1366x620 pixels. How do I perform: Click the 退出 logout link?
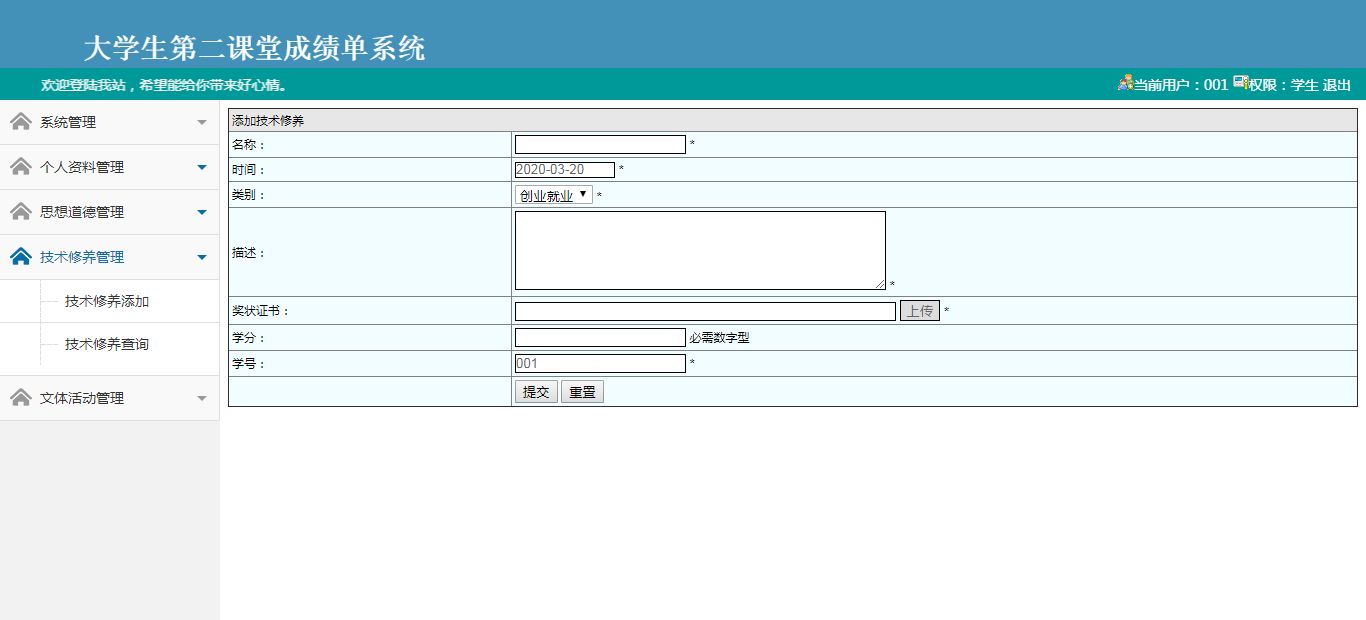click(x=1337, y=85)
